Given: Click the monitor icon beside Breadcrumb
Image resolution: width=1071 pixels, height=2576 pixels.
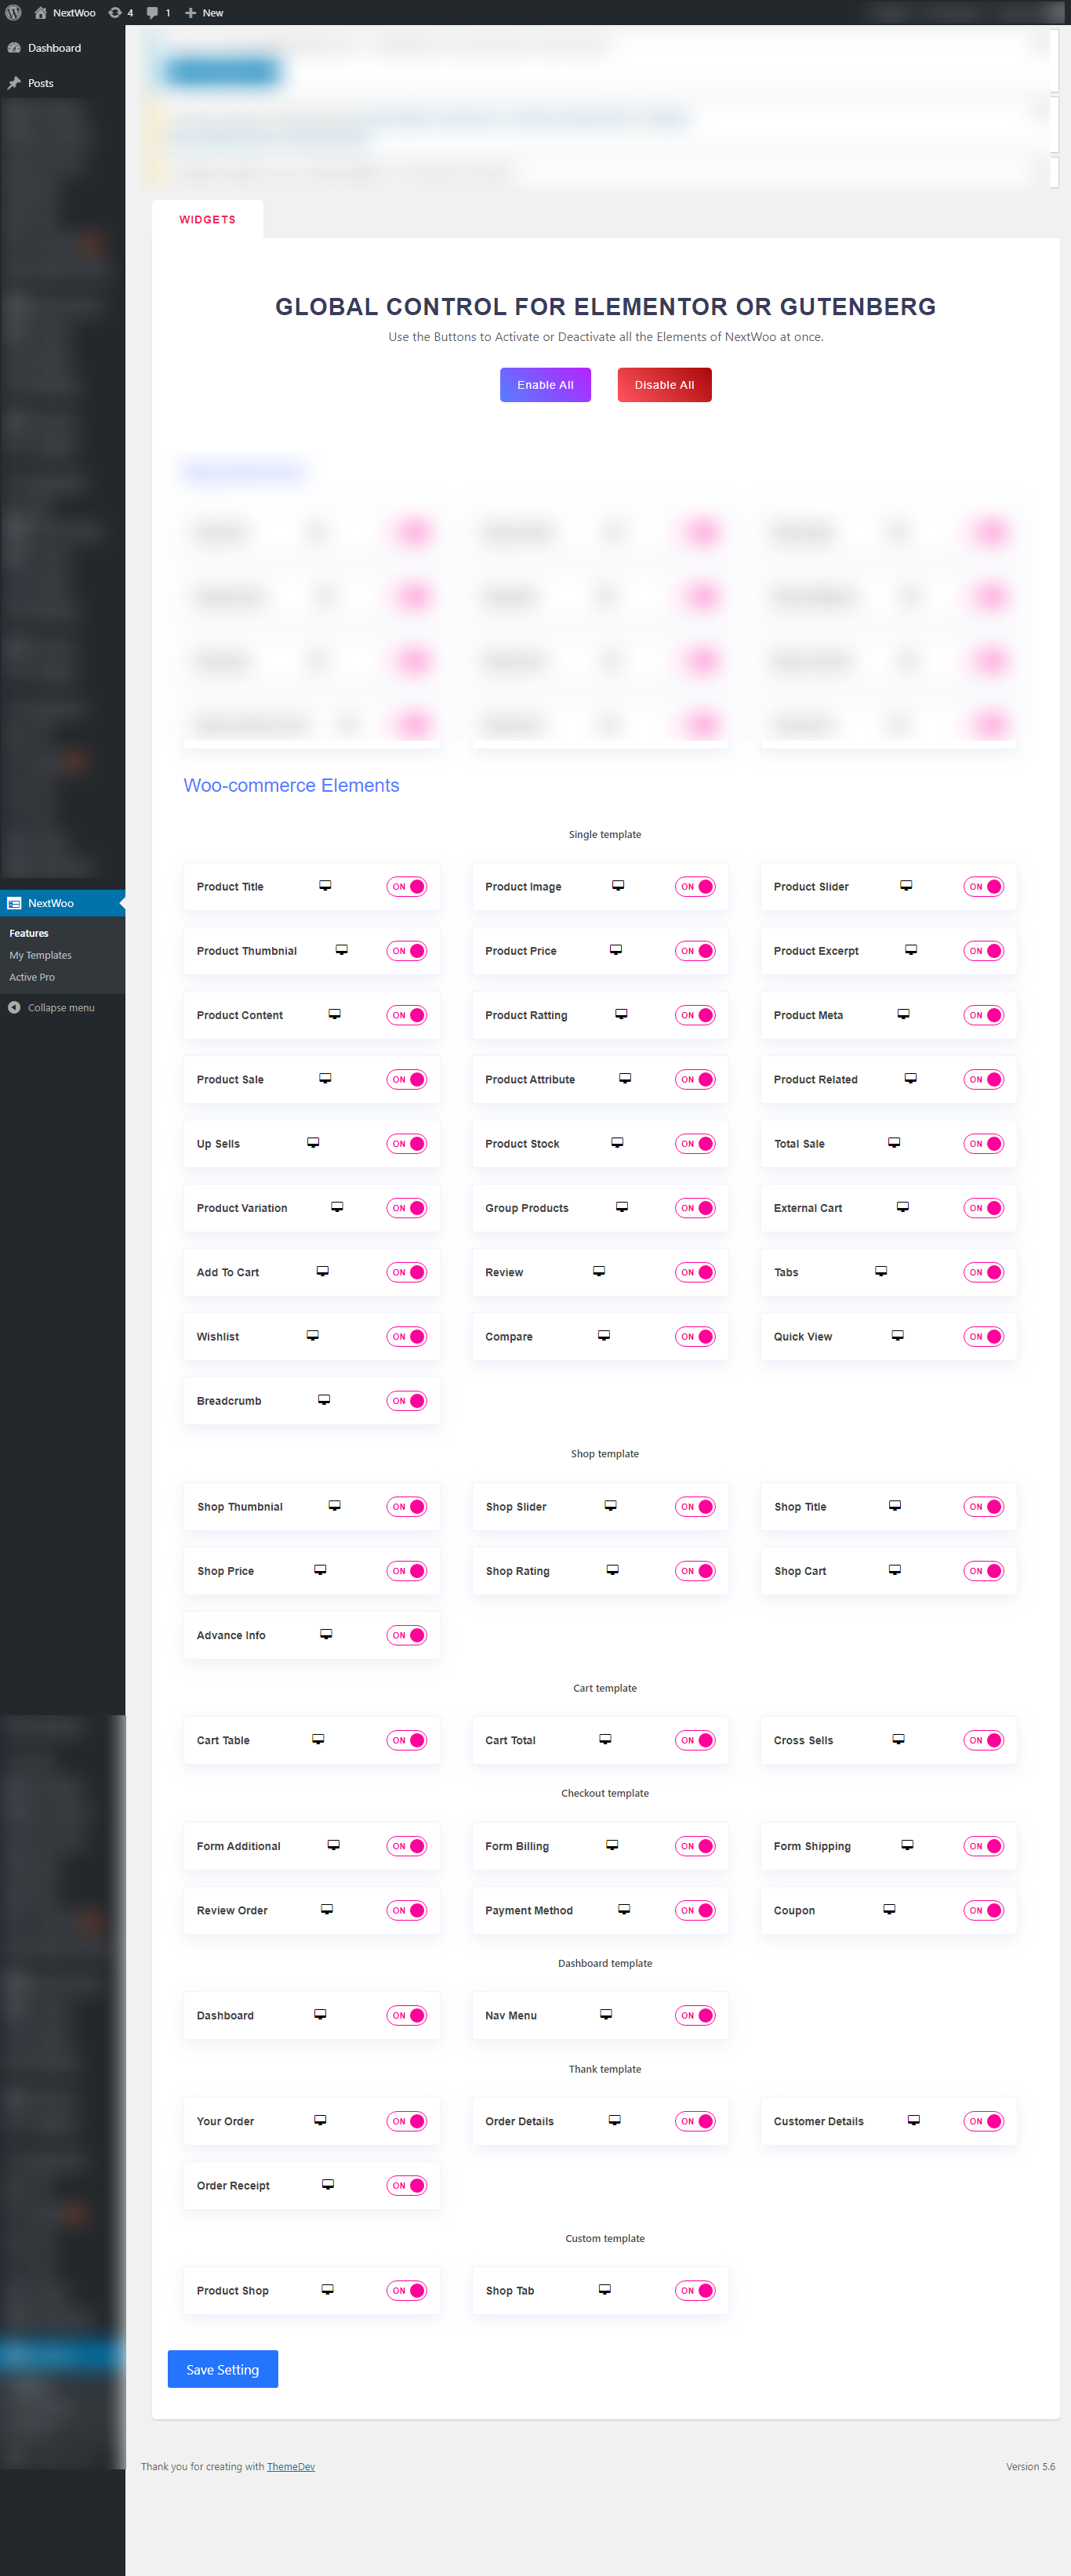Looking at the screenshot, I should click(324, 1400).
